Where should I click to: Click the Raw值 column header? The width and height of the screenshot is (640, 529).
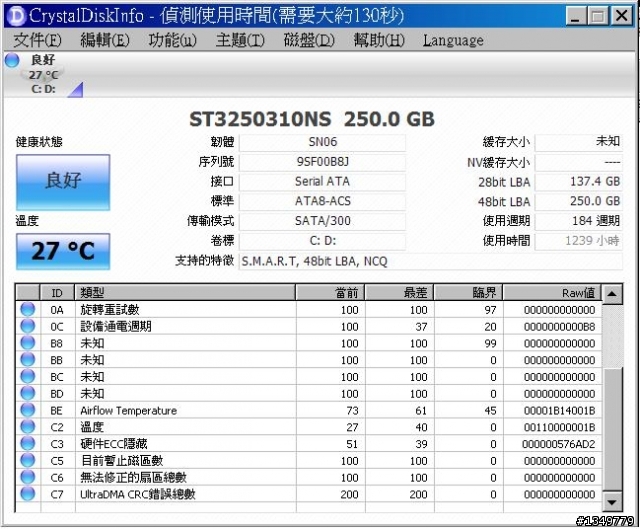click(552, 293)
